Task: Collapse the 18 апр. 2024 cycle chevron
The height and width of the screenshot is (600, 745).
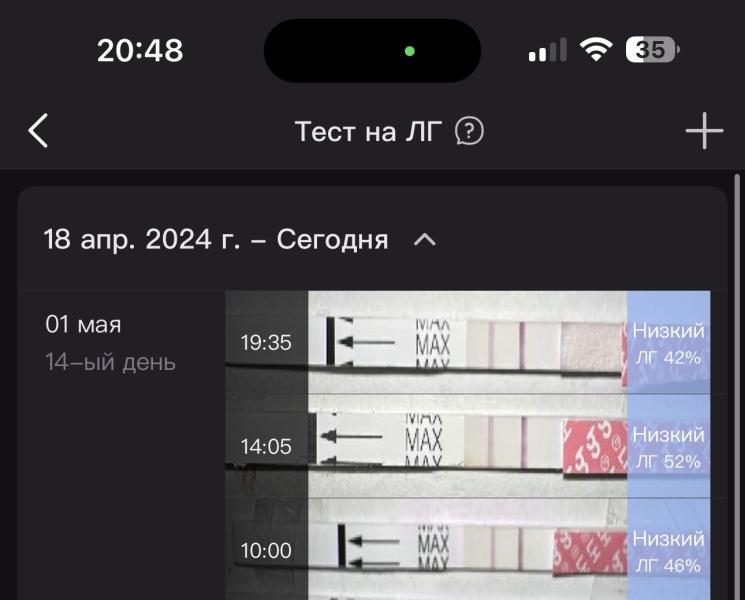Action: (x=425, y=240)
